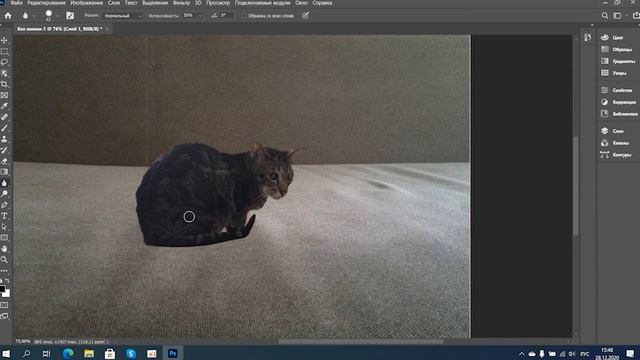The width and height of the screenshot is (640, 360).
Task: Select the Blur tool in toolbox
Action: point(4,183)
